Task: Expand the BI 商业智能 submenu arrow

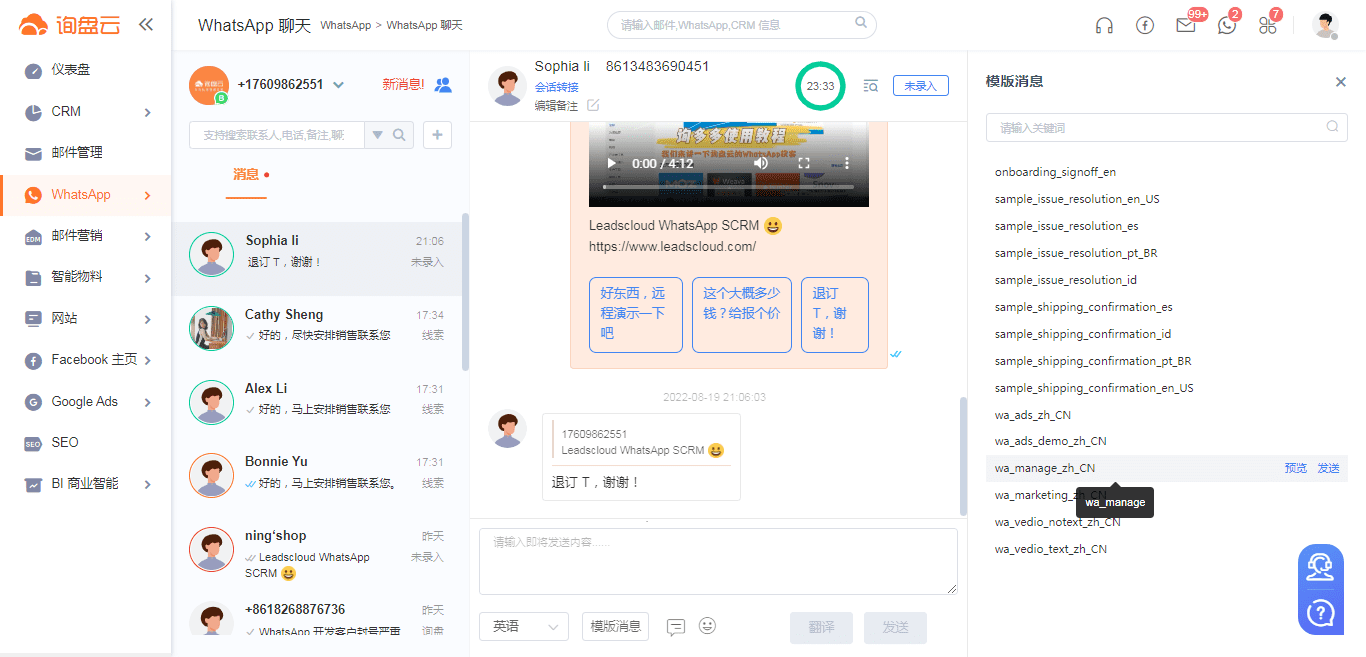Action: coord(148,485)
